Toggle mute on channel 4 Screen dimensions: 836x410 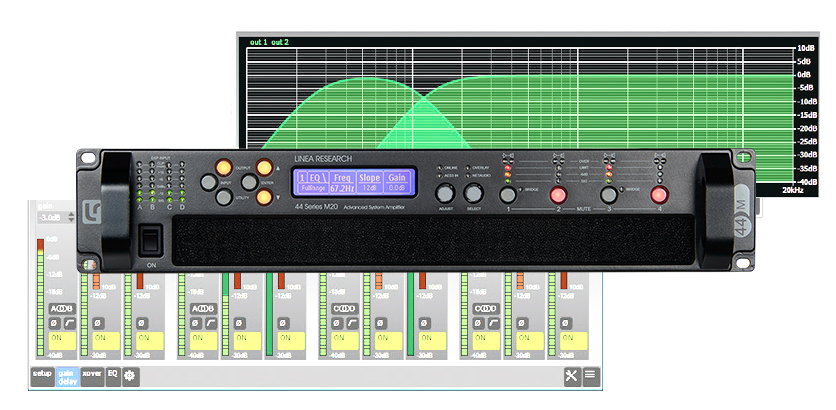coord(659,194)
